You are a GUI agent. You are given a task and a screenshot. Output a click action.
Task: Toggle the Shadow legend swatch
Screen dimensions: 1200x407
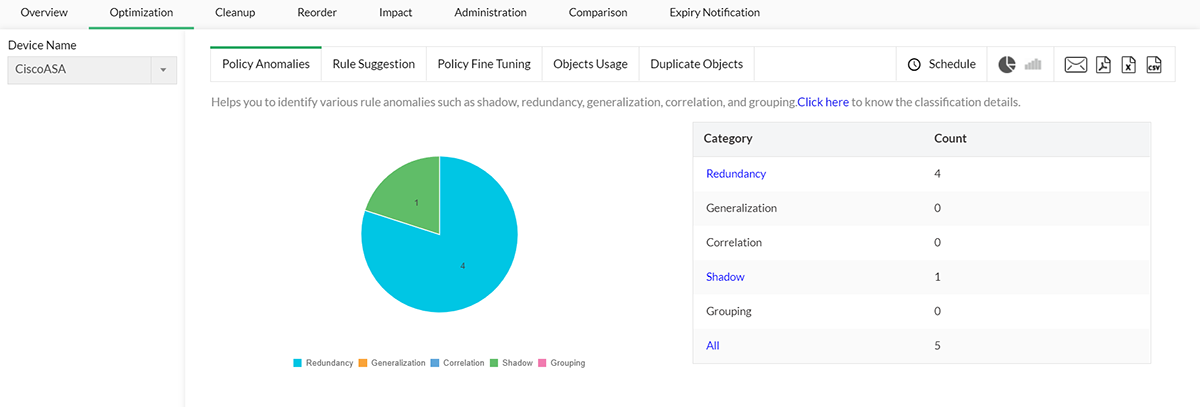tap(494, 363)
